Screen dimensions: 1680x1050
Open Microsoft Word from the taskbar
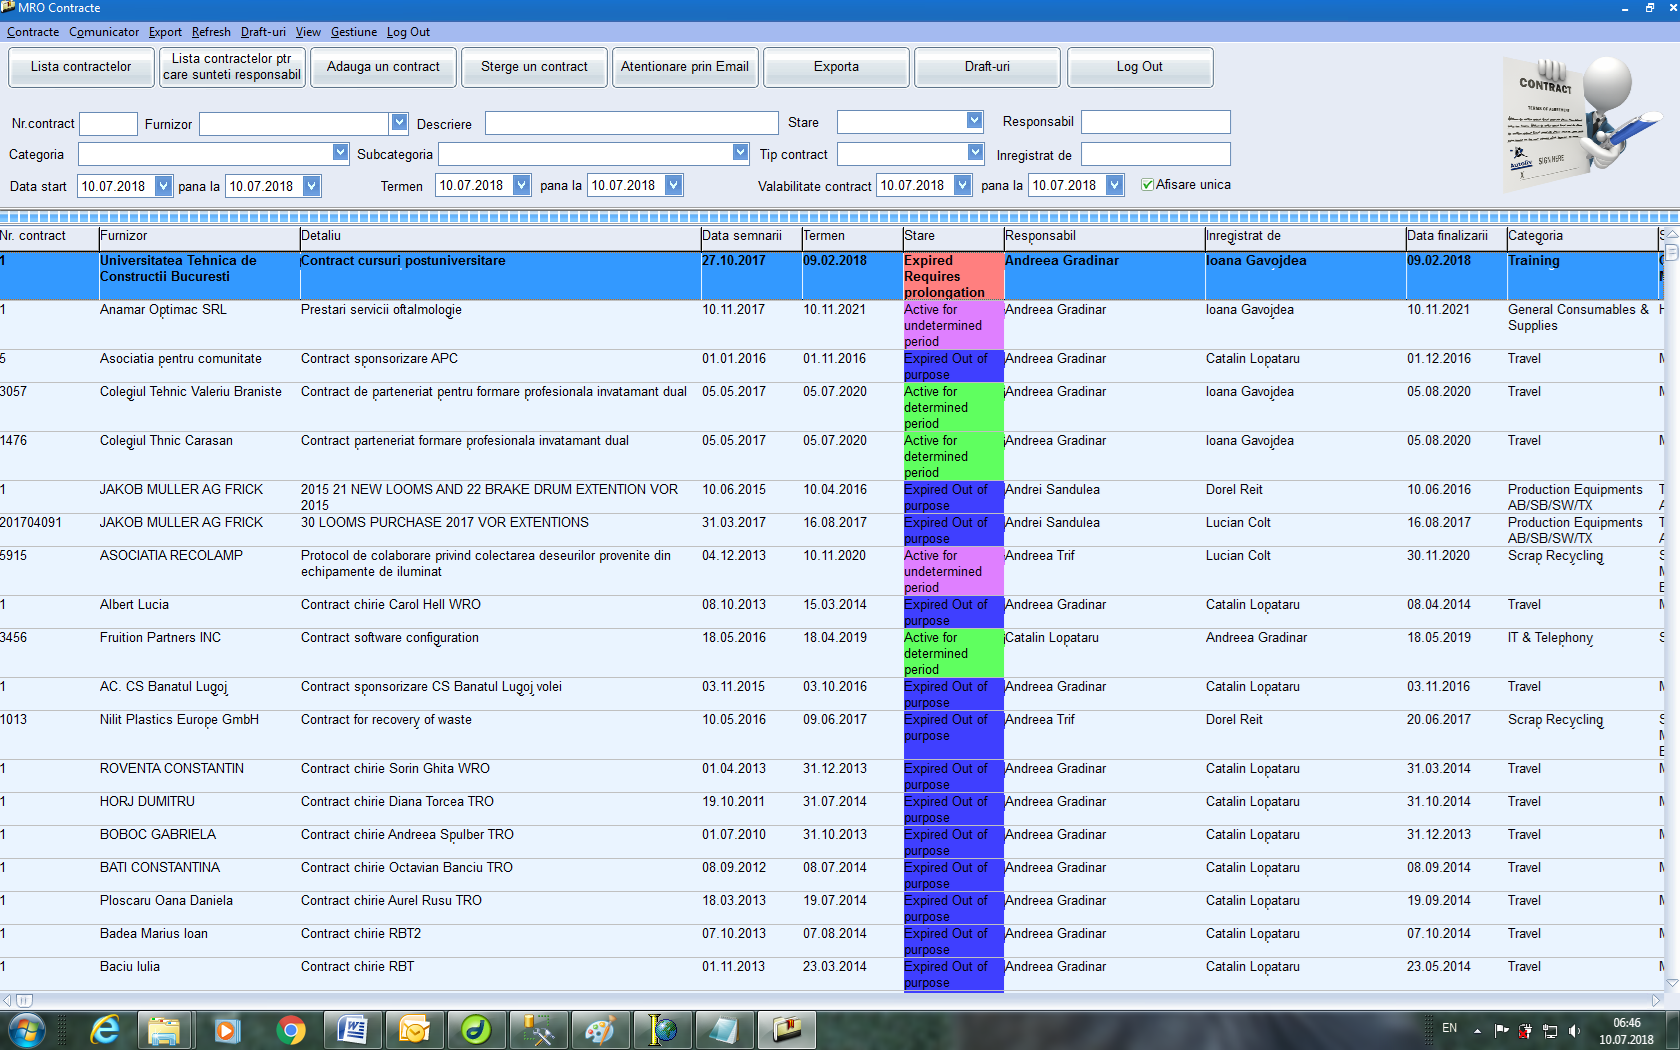[352, 1030]
